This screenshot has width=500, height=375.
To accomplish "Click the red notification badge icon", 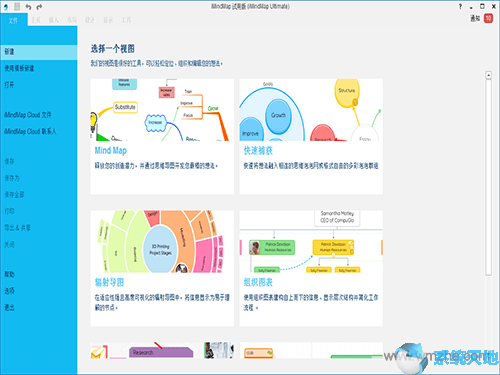I will (488, 18).
